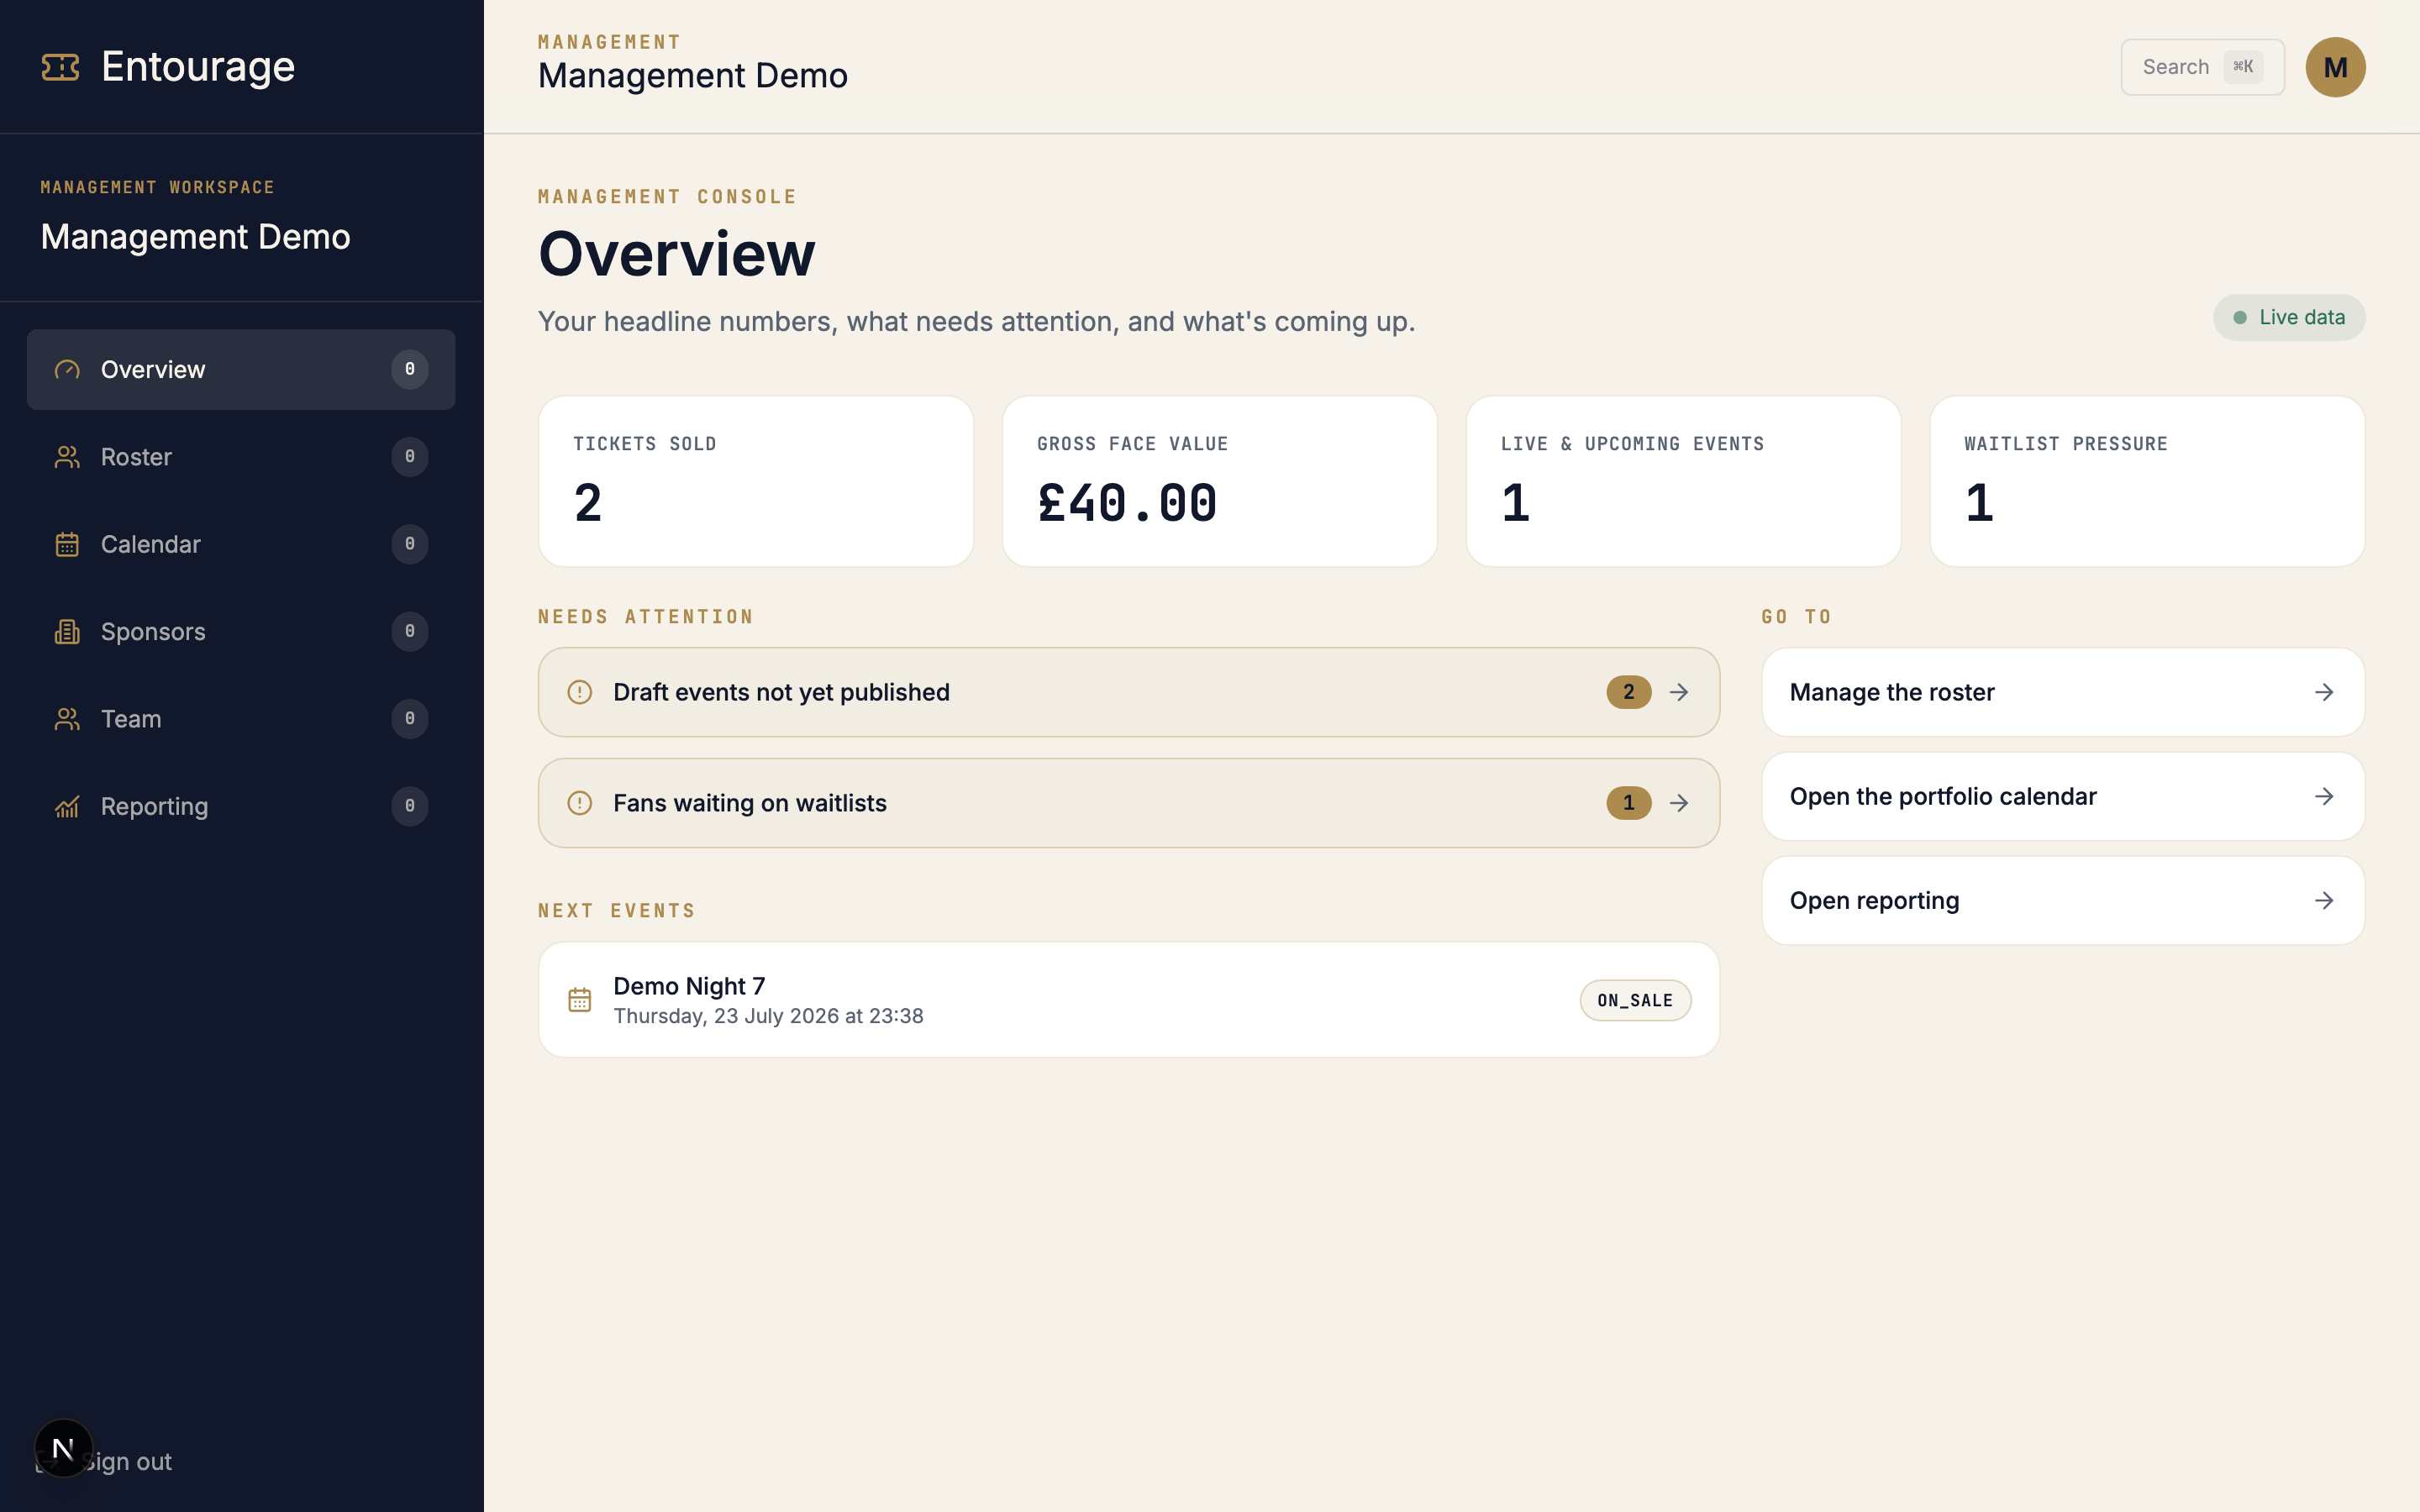Click the NEXT EVENTS section label
Image resolution: width=2420 pixels, height=1512 pixels.
click(617, 911)
